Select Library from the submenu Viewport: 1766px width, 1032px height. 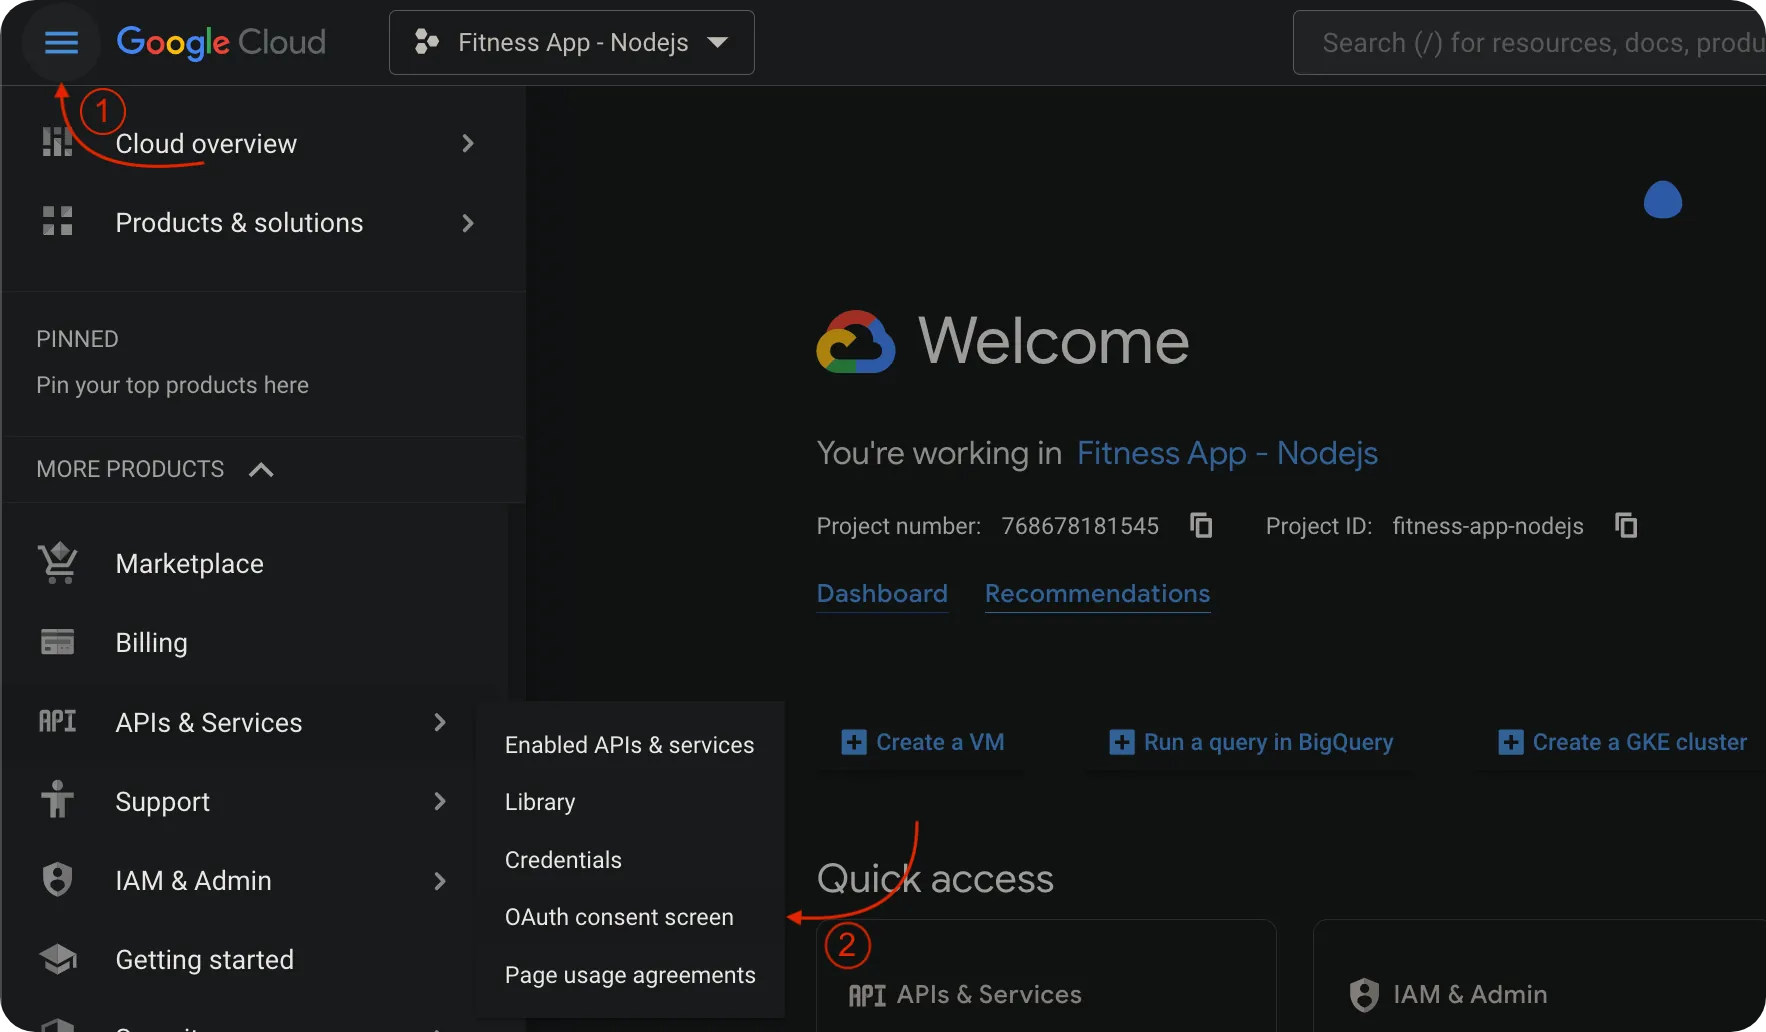coord(540,802)
